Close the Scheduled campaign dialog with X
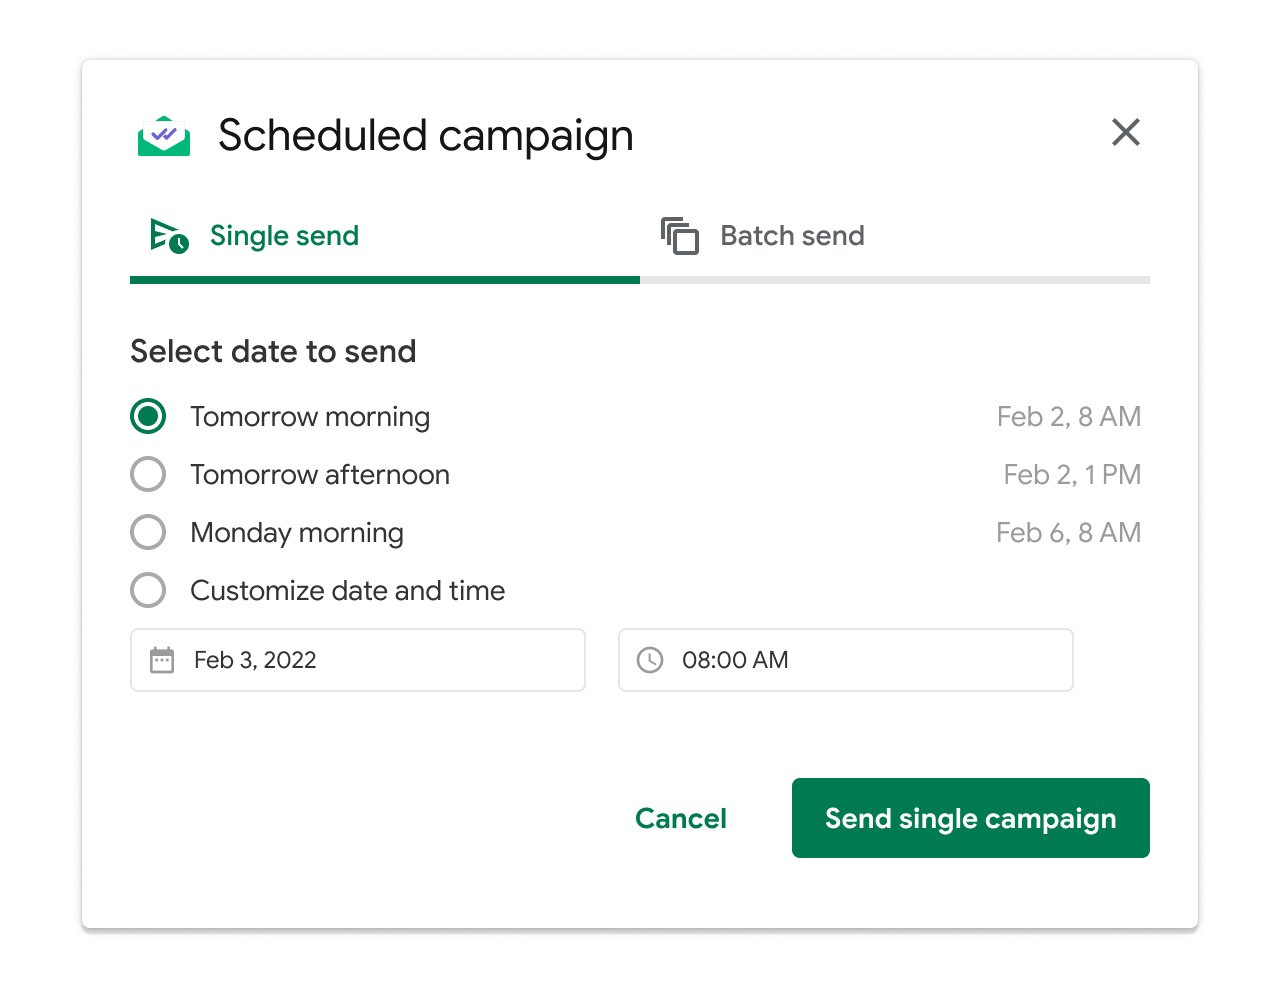 click(1126, 132)
